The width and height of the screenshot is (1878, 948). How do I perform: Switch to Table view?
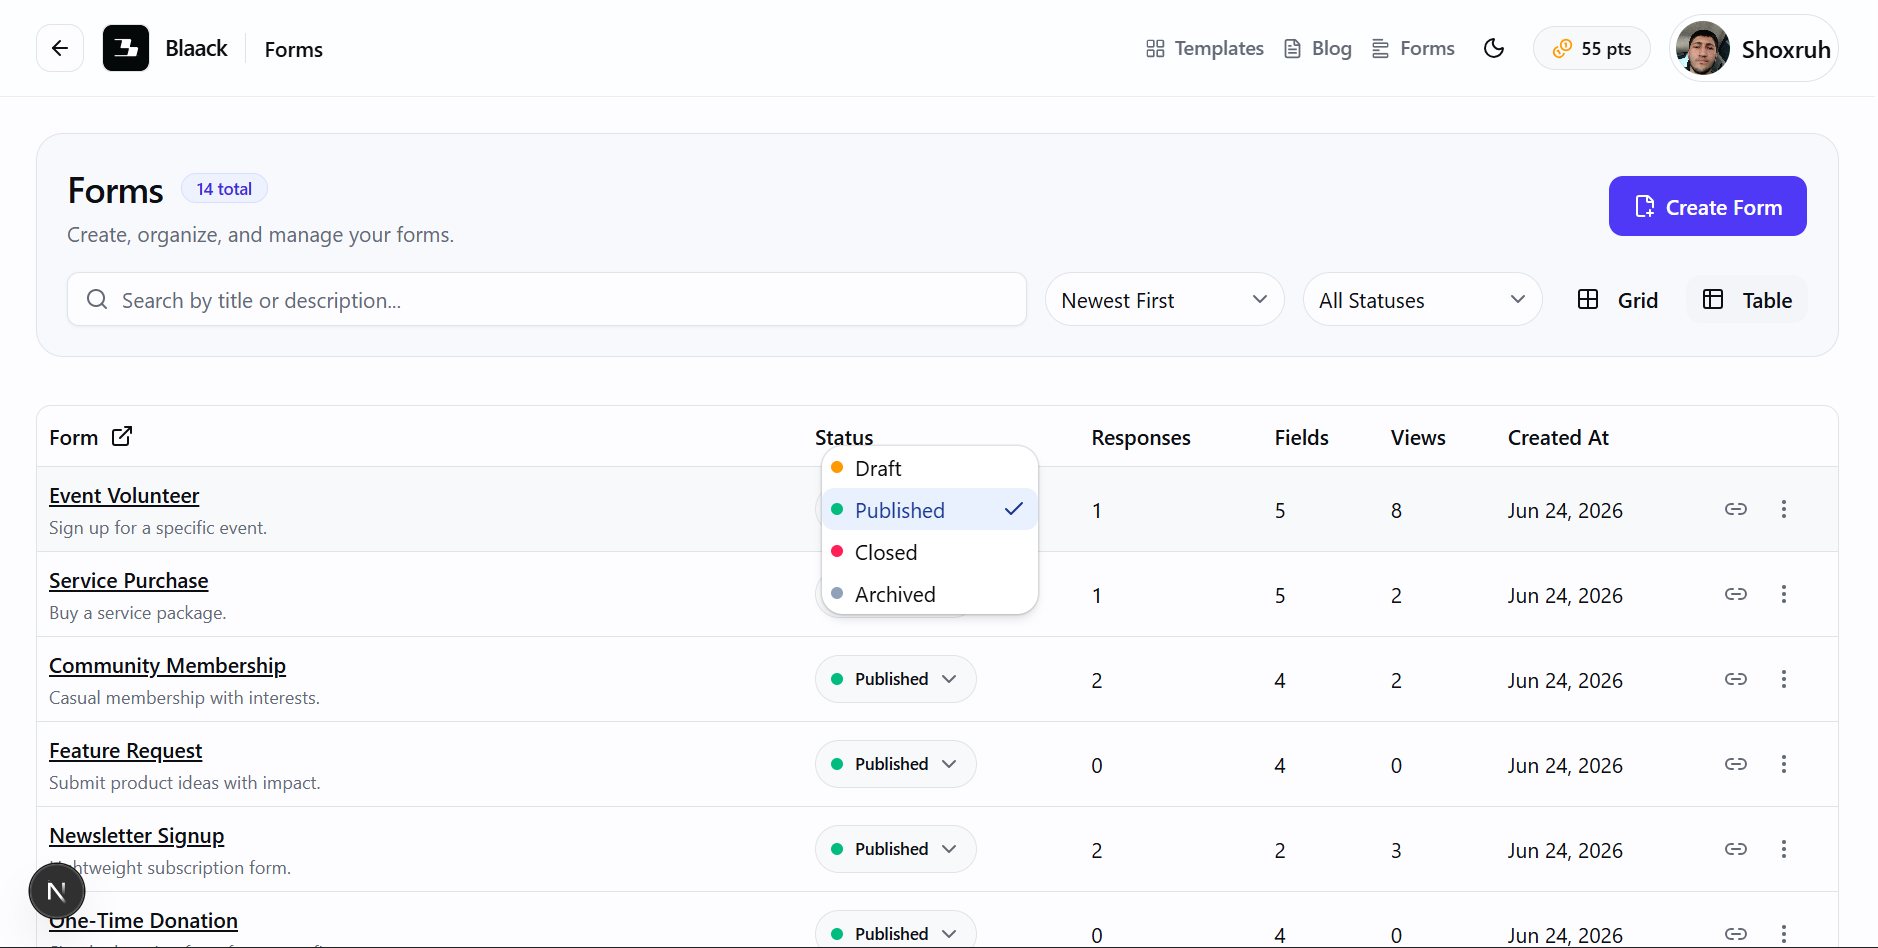click(x=1747, y=300)
